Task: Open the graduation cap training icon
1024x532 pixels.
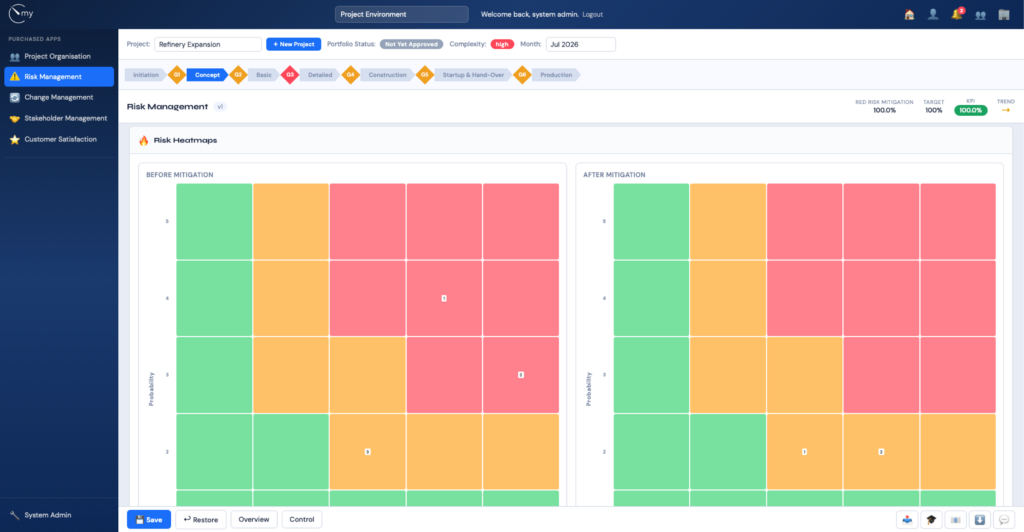Action: click(x=931, y=520)
